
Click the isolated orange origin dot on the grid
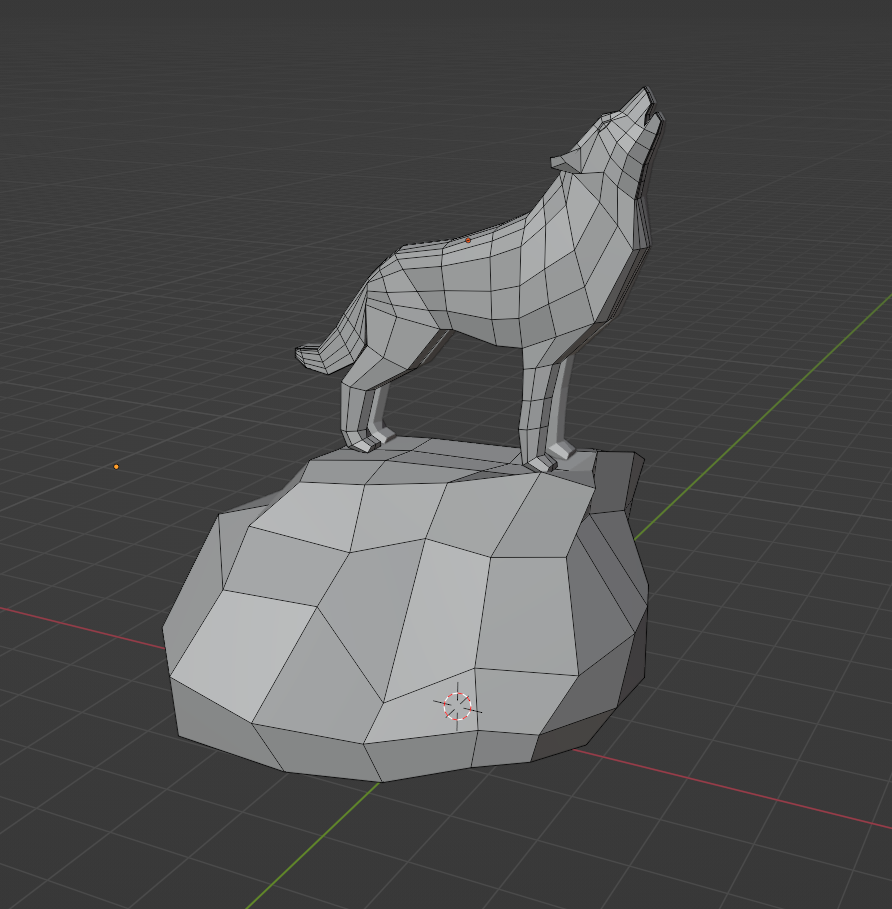pos(116,467)
